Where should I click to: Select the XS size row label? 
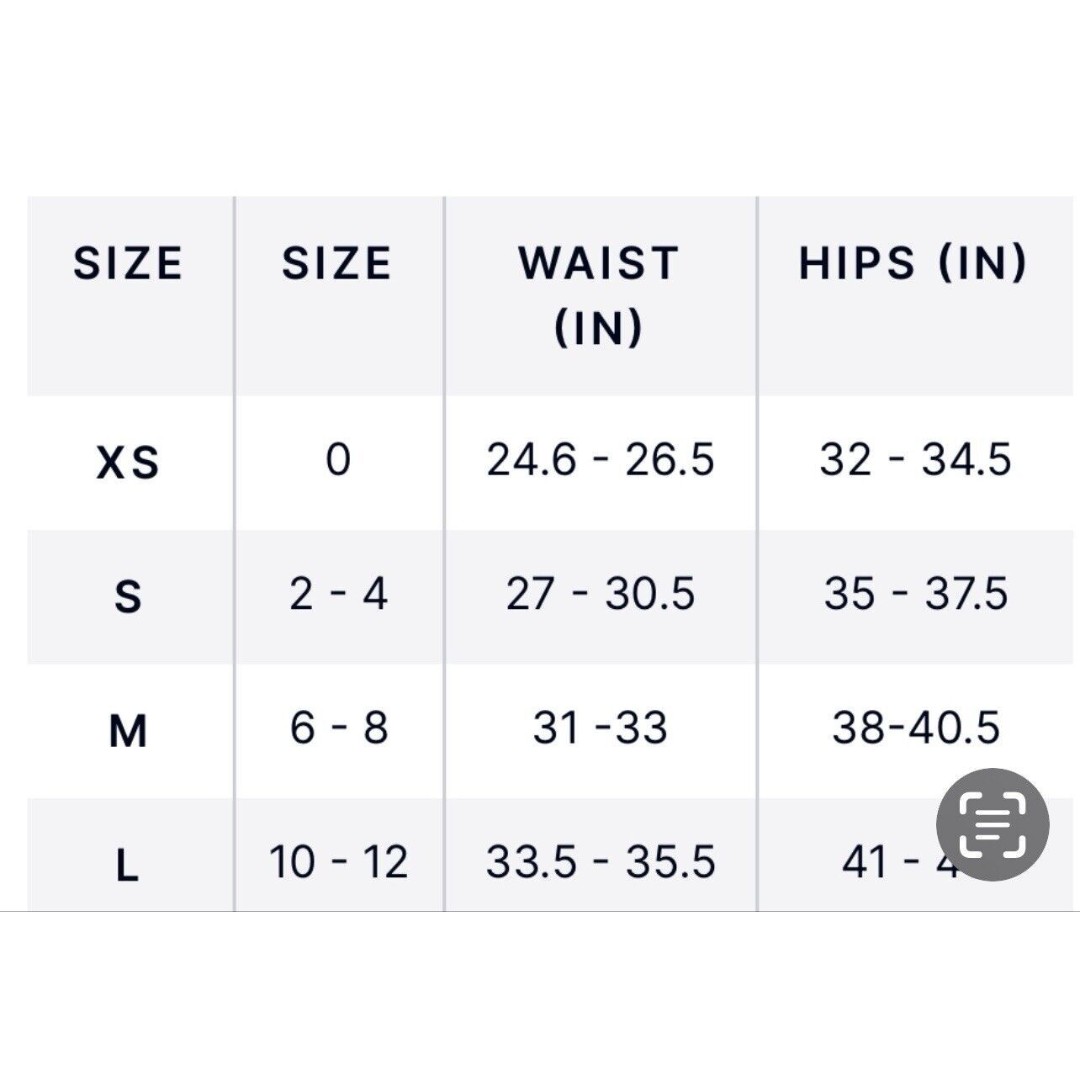128,461
